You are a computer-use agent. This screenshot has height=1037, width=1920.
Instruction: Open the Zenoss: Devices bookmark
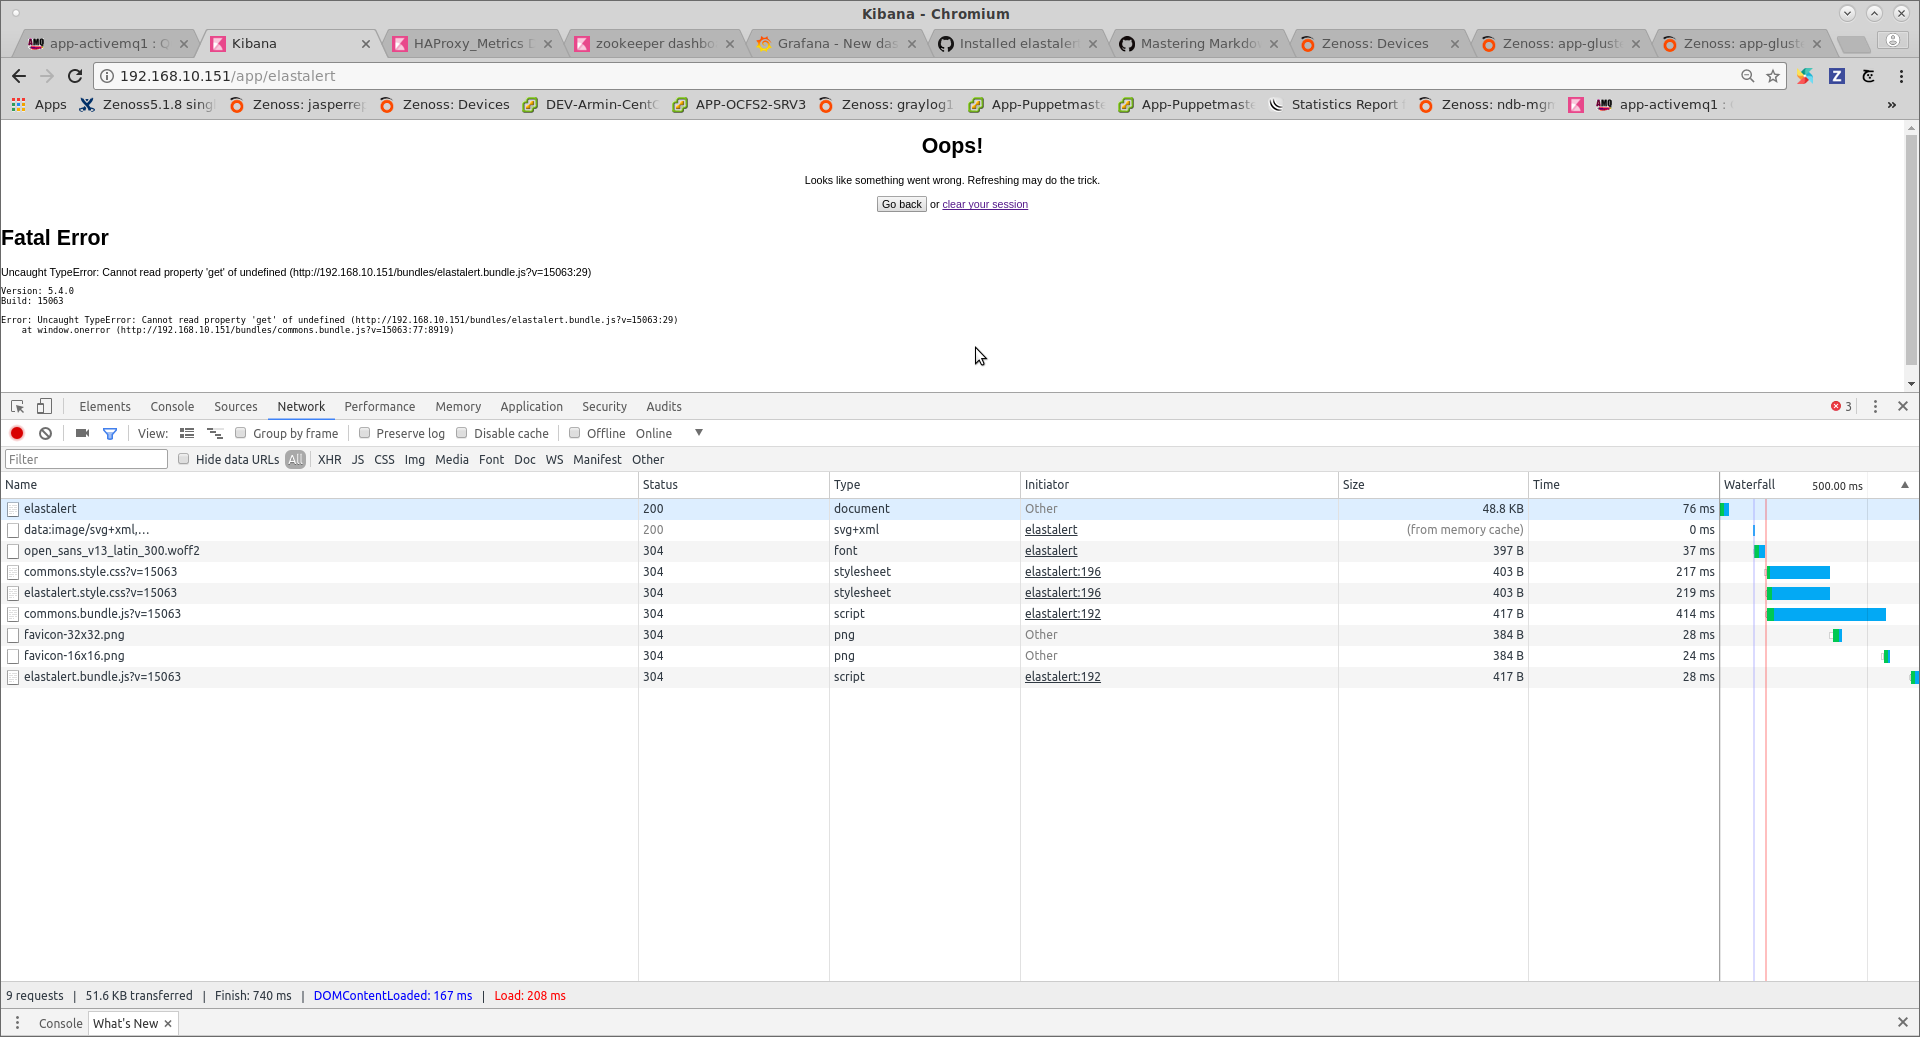pyautogui.click(x=455, y=104)
